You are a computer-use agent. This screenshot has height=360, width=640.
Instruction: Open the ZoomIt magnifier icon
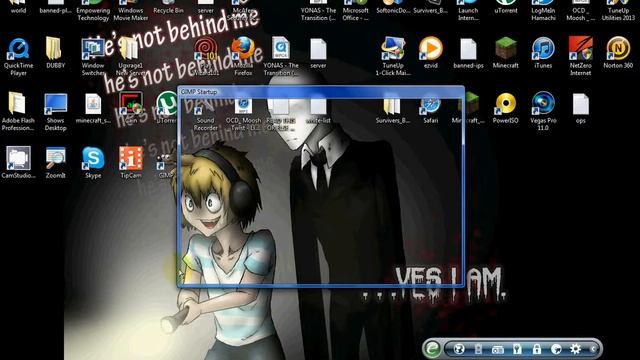(55, 158)
